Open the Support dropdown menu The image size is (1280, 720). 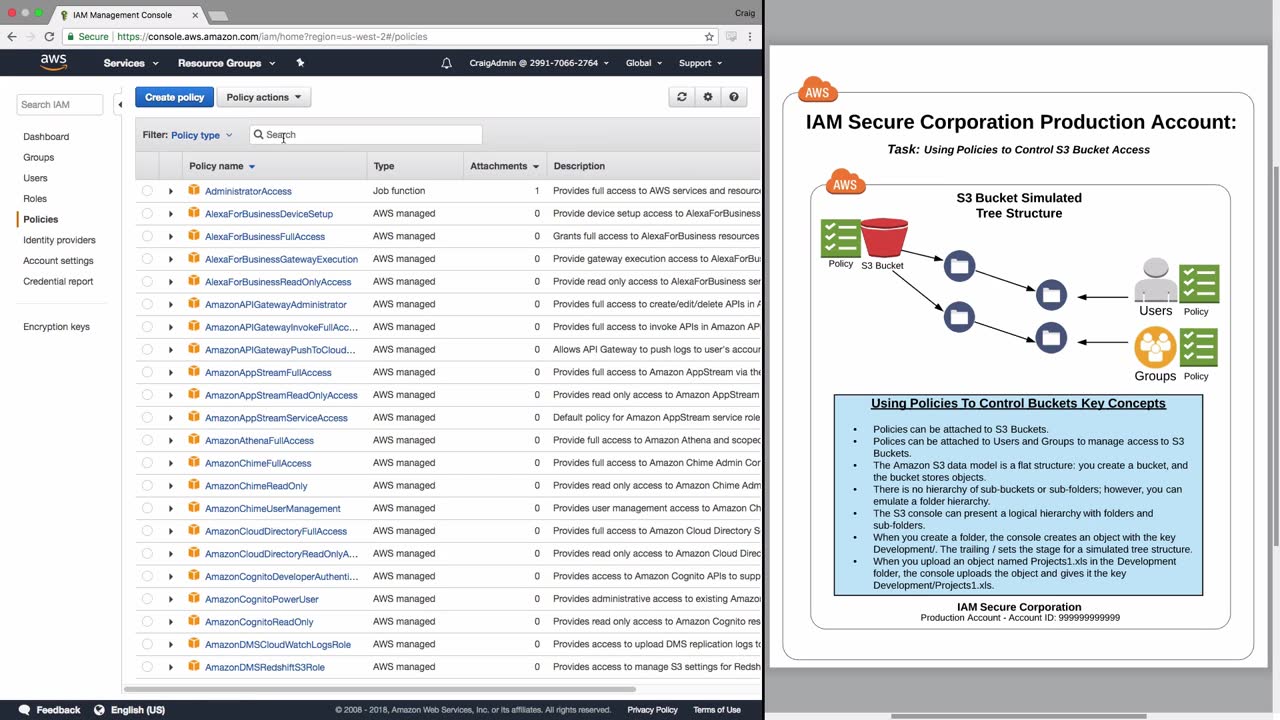[x=700, y=63]
